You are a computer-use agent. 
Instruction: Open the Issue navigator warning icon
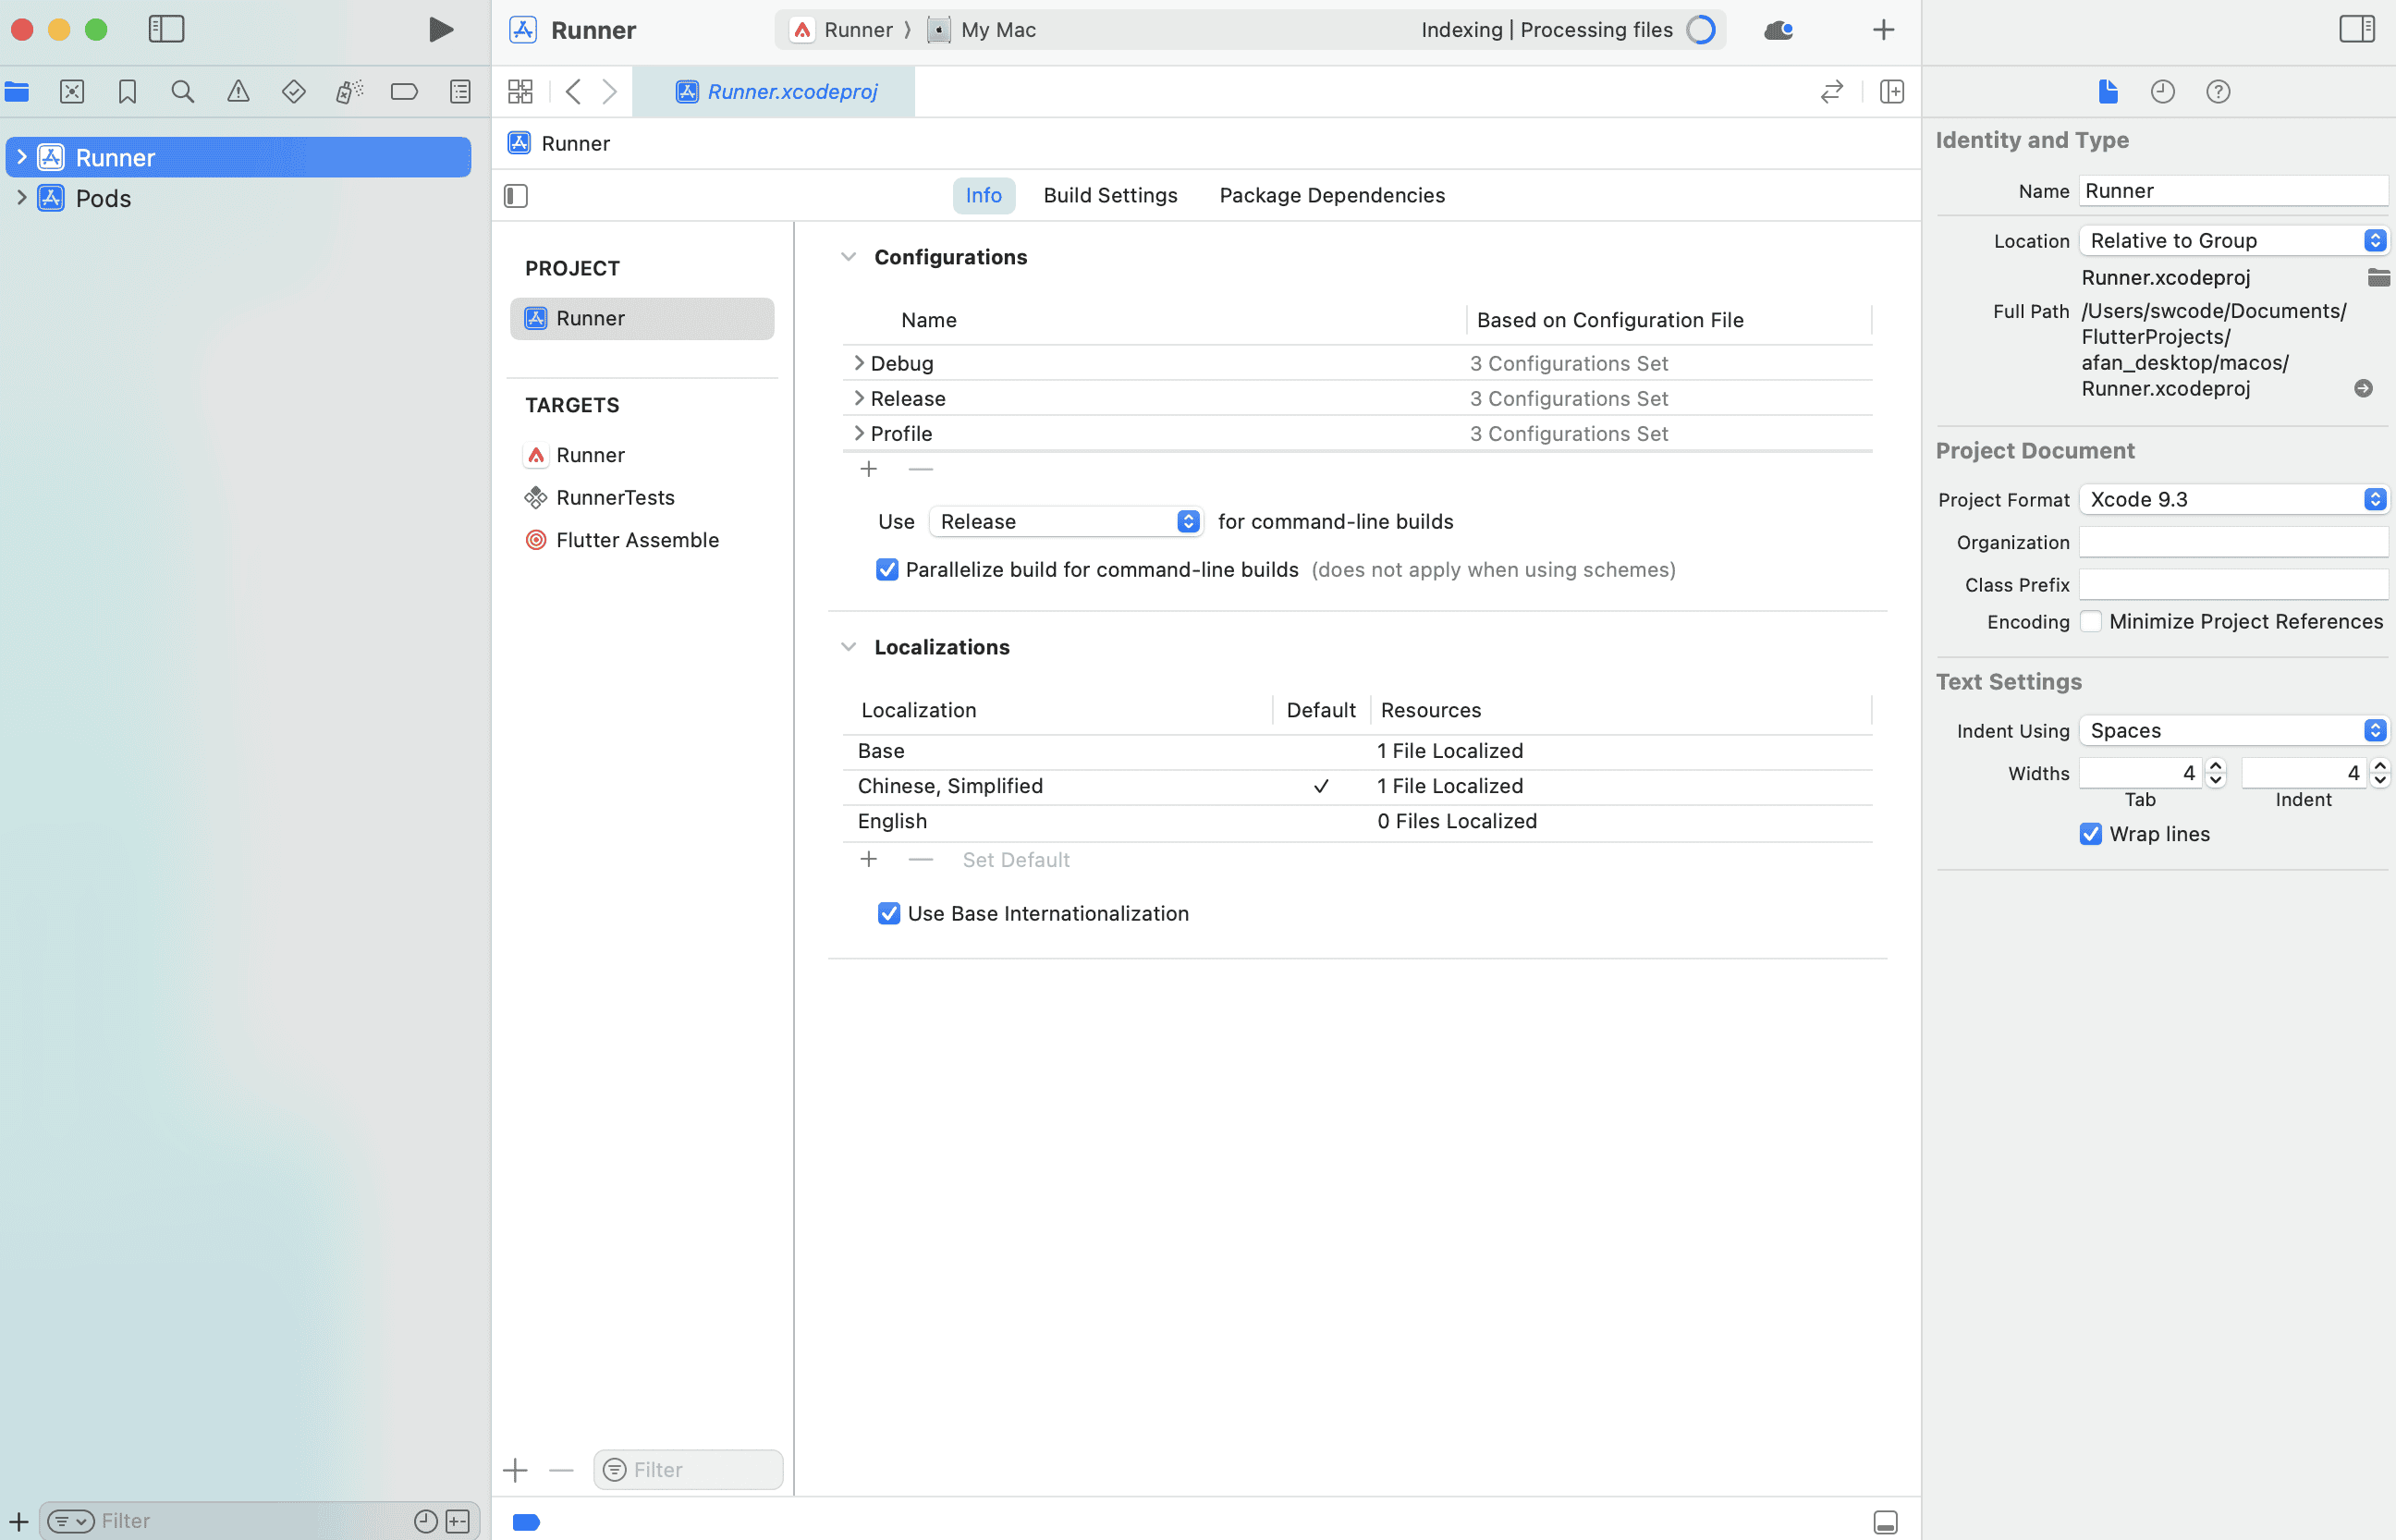tap(238, 92)
